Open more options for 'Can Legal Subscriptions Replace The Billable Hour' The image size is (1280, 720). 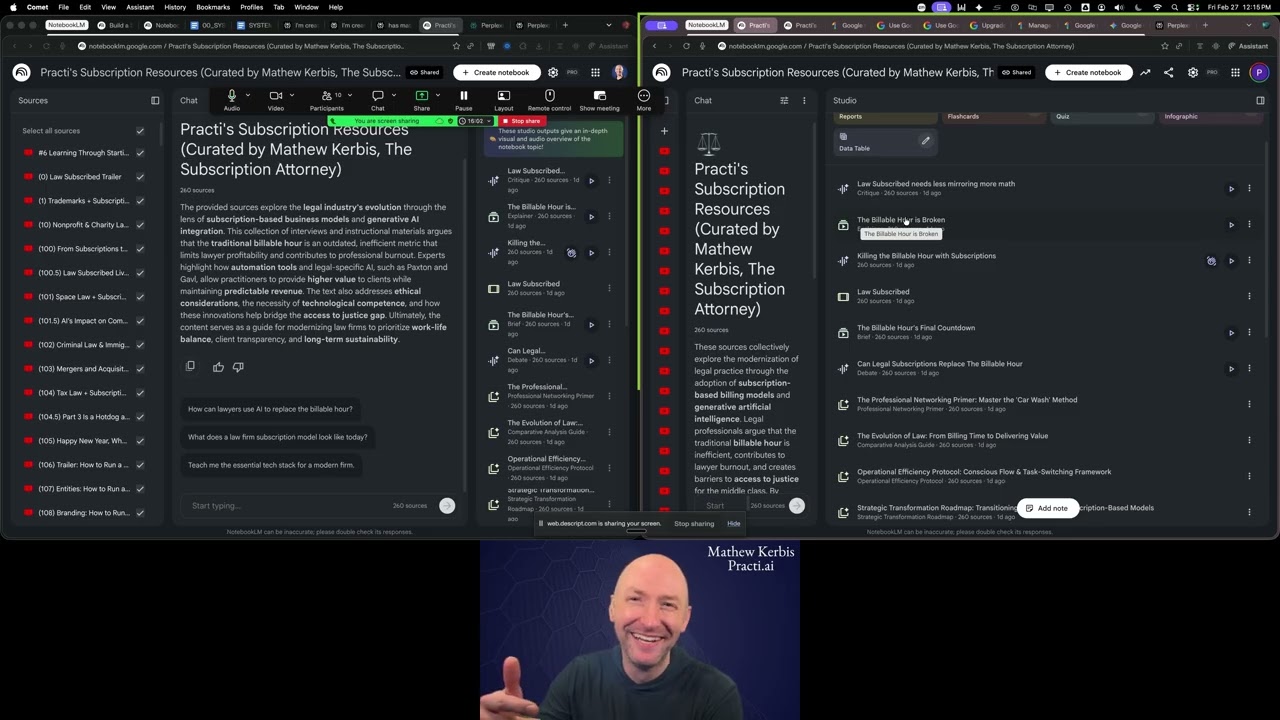tap(1249, 368)
